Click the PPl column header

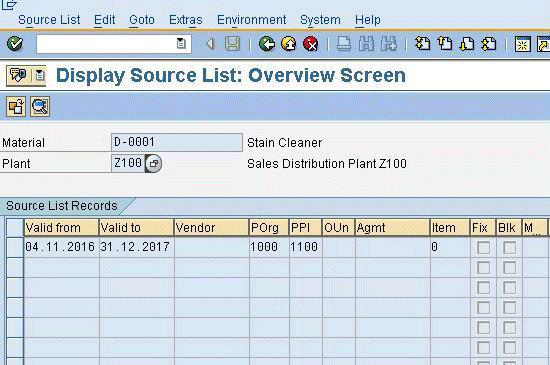pos(306,228)
